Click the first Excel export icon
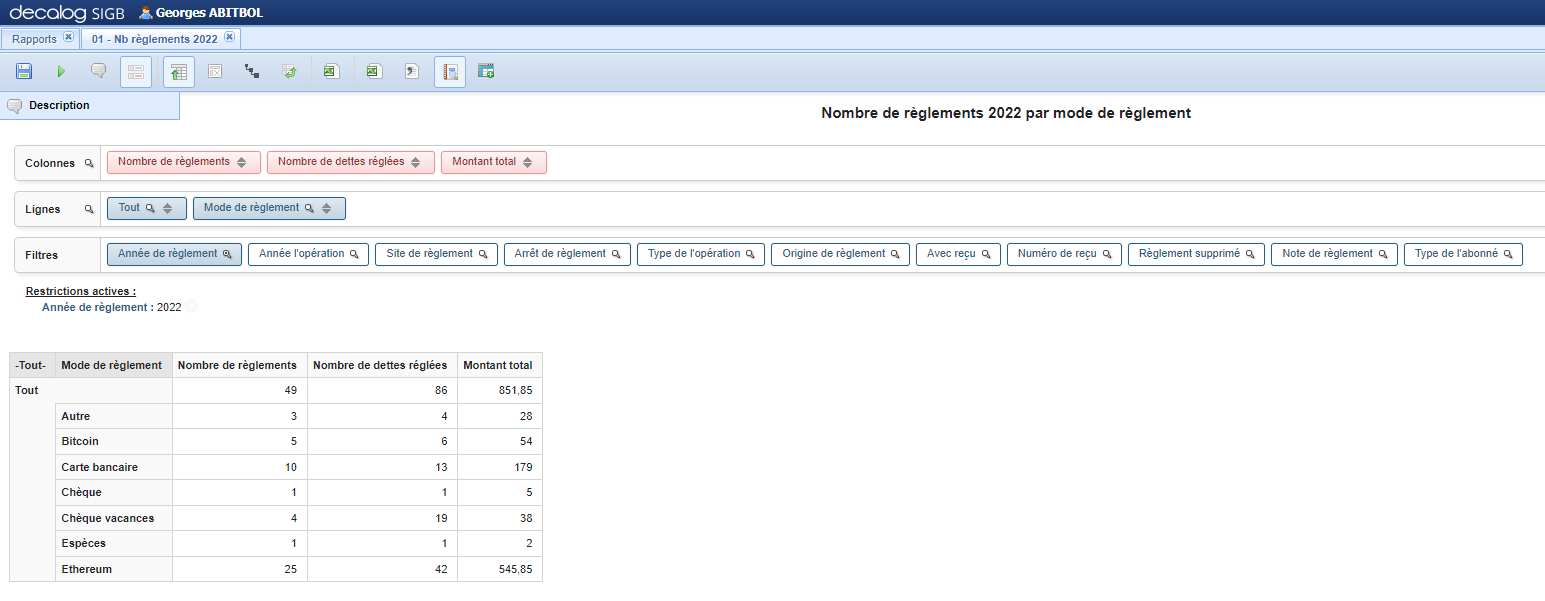This screenshot has width=1545, height=601. click(330, 72)
